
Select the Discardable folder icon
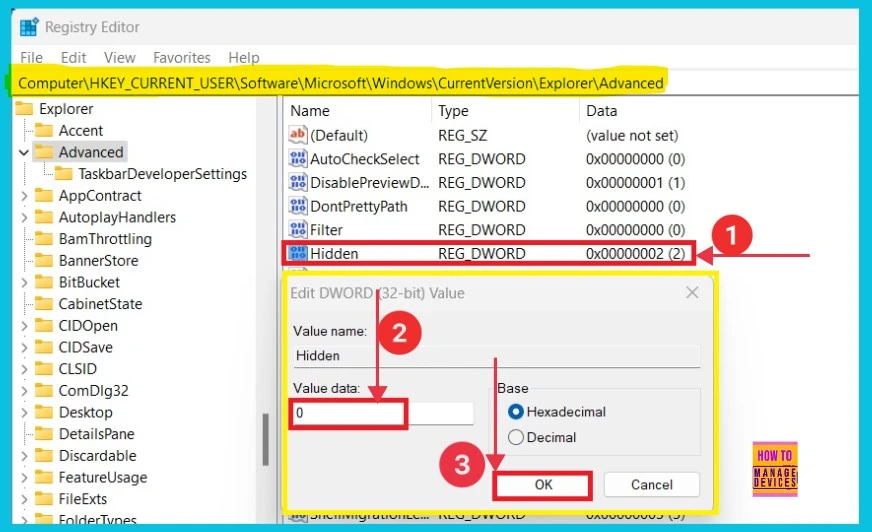click(x=44, y=455)
